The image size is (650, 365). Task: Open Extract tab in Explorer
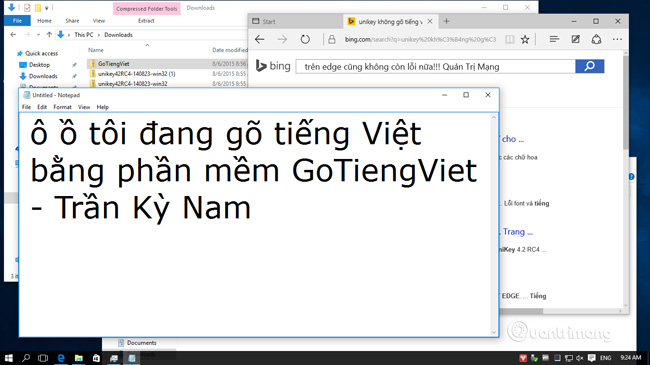(x=146, y=21)
